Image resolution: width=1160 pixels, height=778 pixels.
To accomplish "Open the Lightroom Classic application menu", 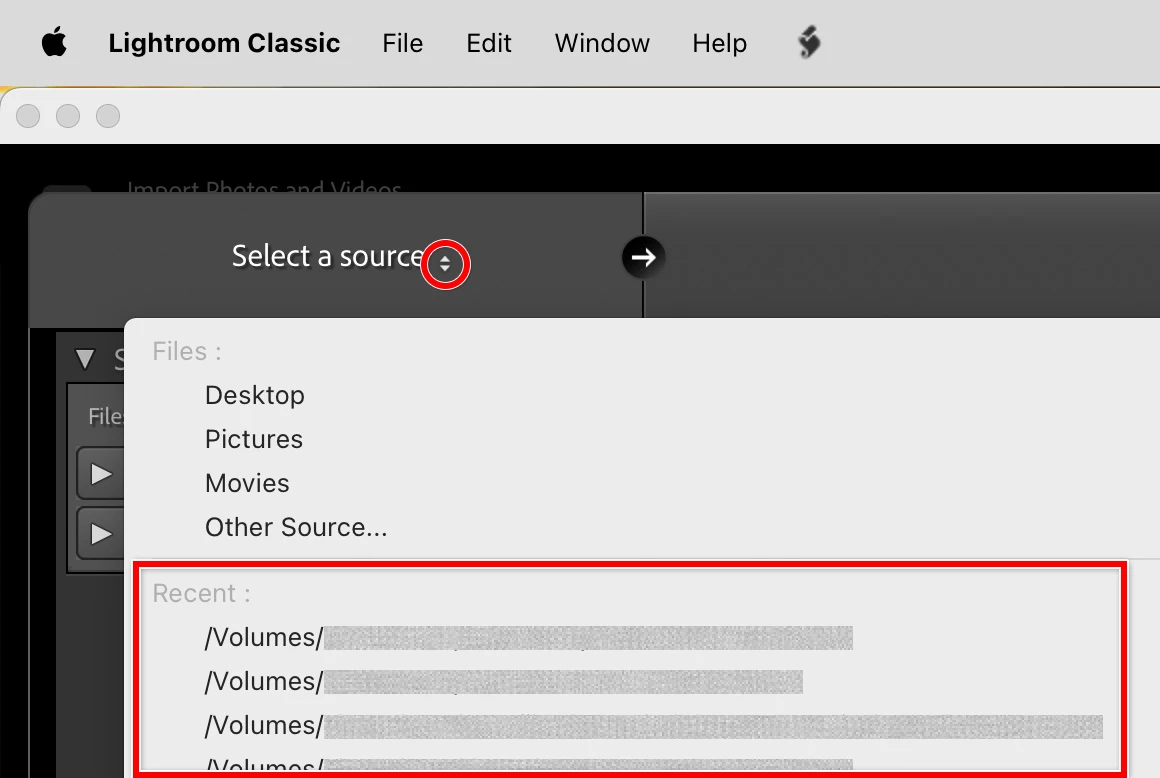I will 224,43.
